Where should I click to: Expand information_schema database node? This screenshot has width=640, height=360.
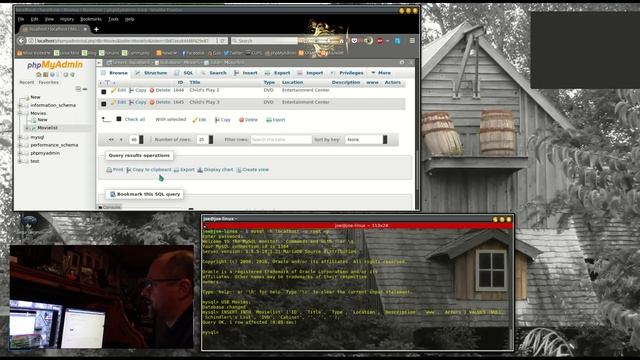(20, 105)
